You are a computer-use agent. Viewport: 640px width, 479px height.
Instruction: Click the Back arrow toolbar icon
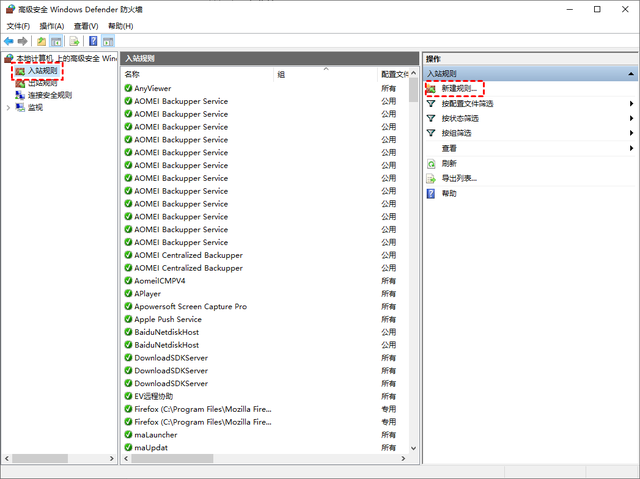(9, 41)
